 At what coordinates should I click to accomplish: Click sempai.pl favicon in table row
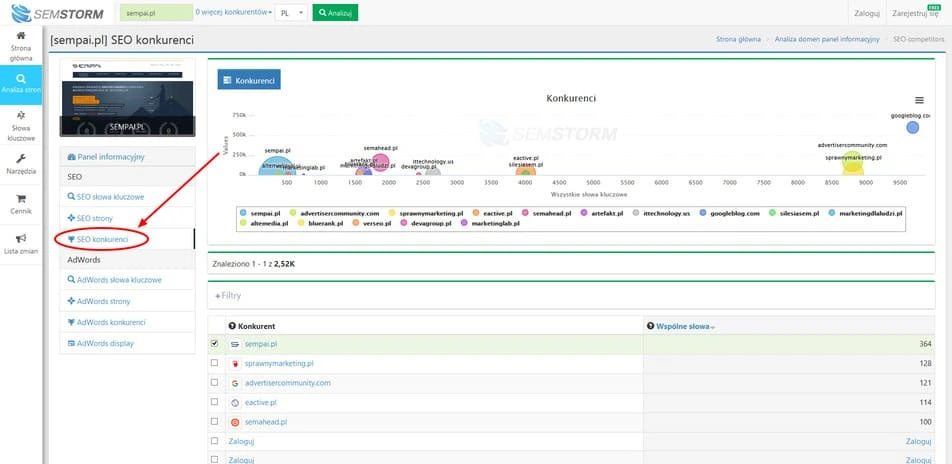(x=236, y=344)
